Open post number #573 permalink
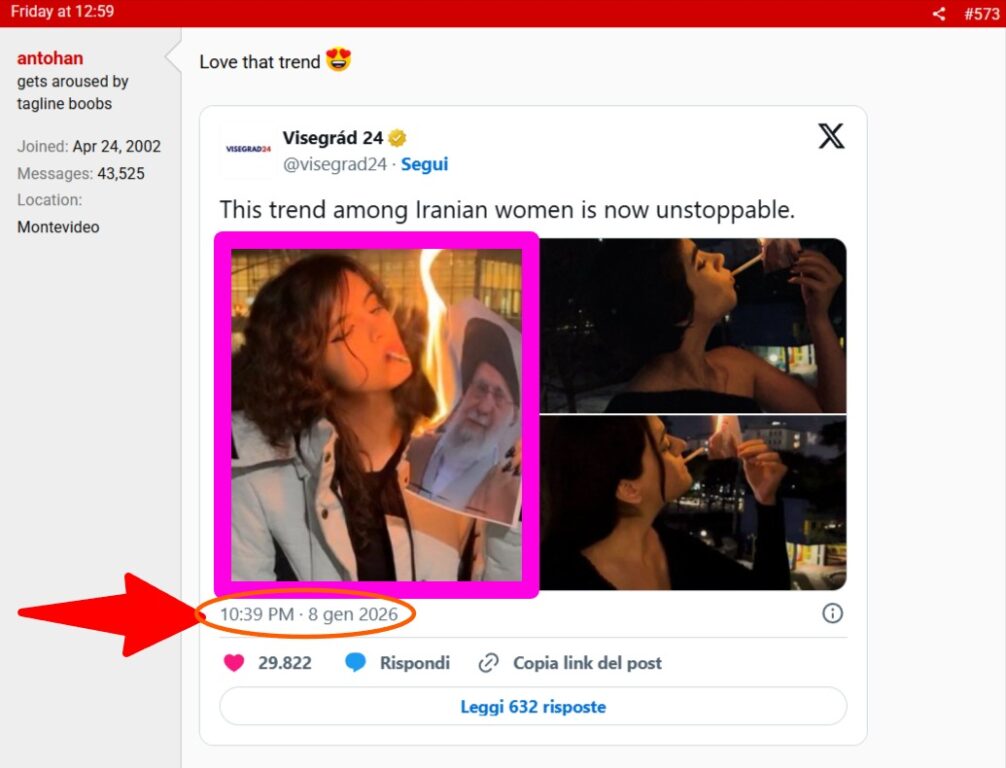 pyautogui.click(x=981, y=13)
